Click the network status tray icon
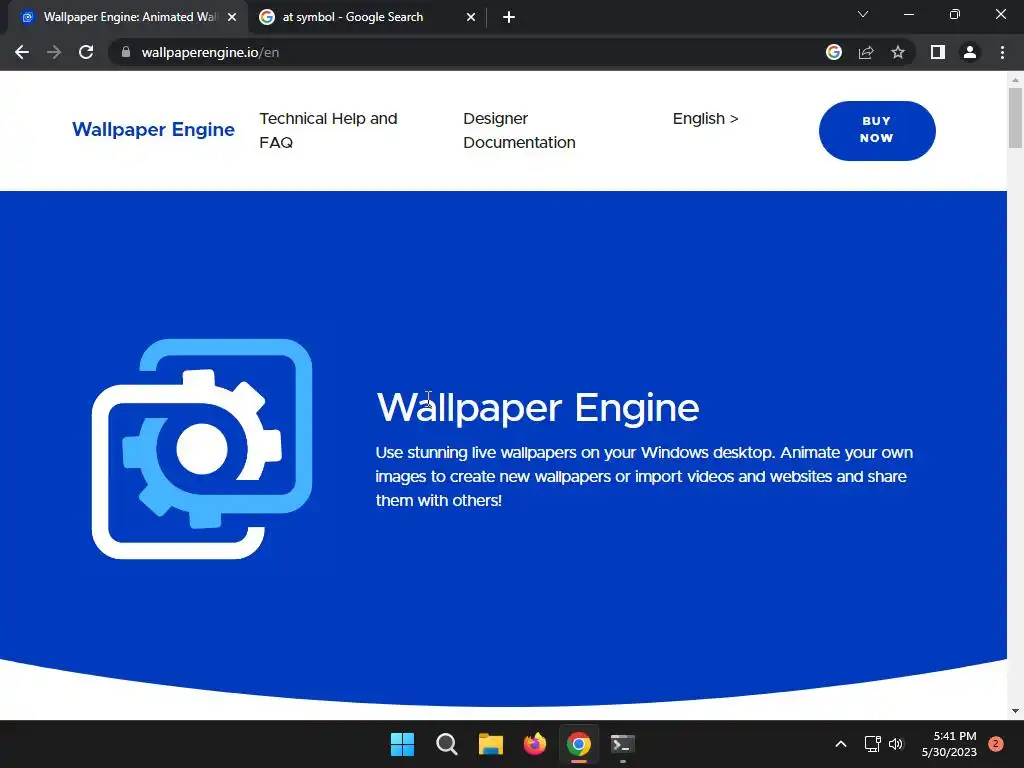 [872, 744]
